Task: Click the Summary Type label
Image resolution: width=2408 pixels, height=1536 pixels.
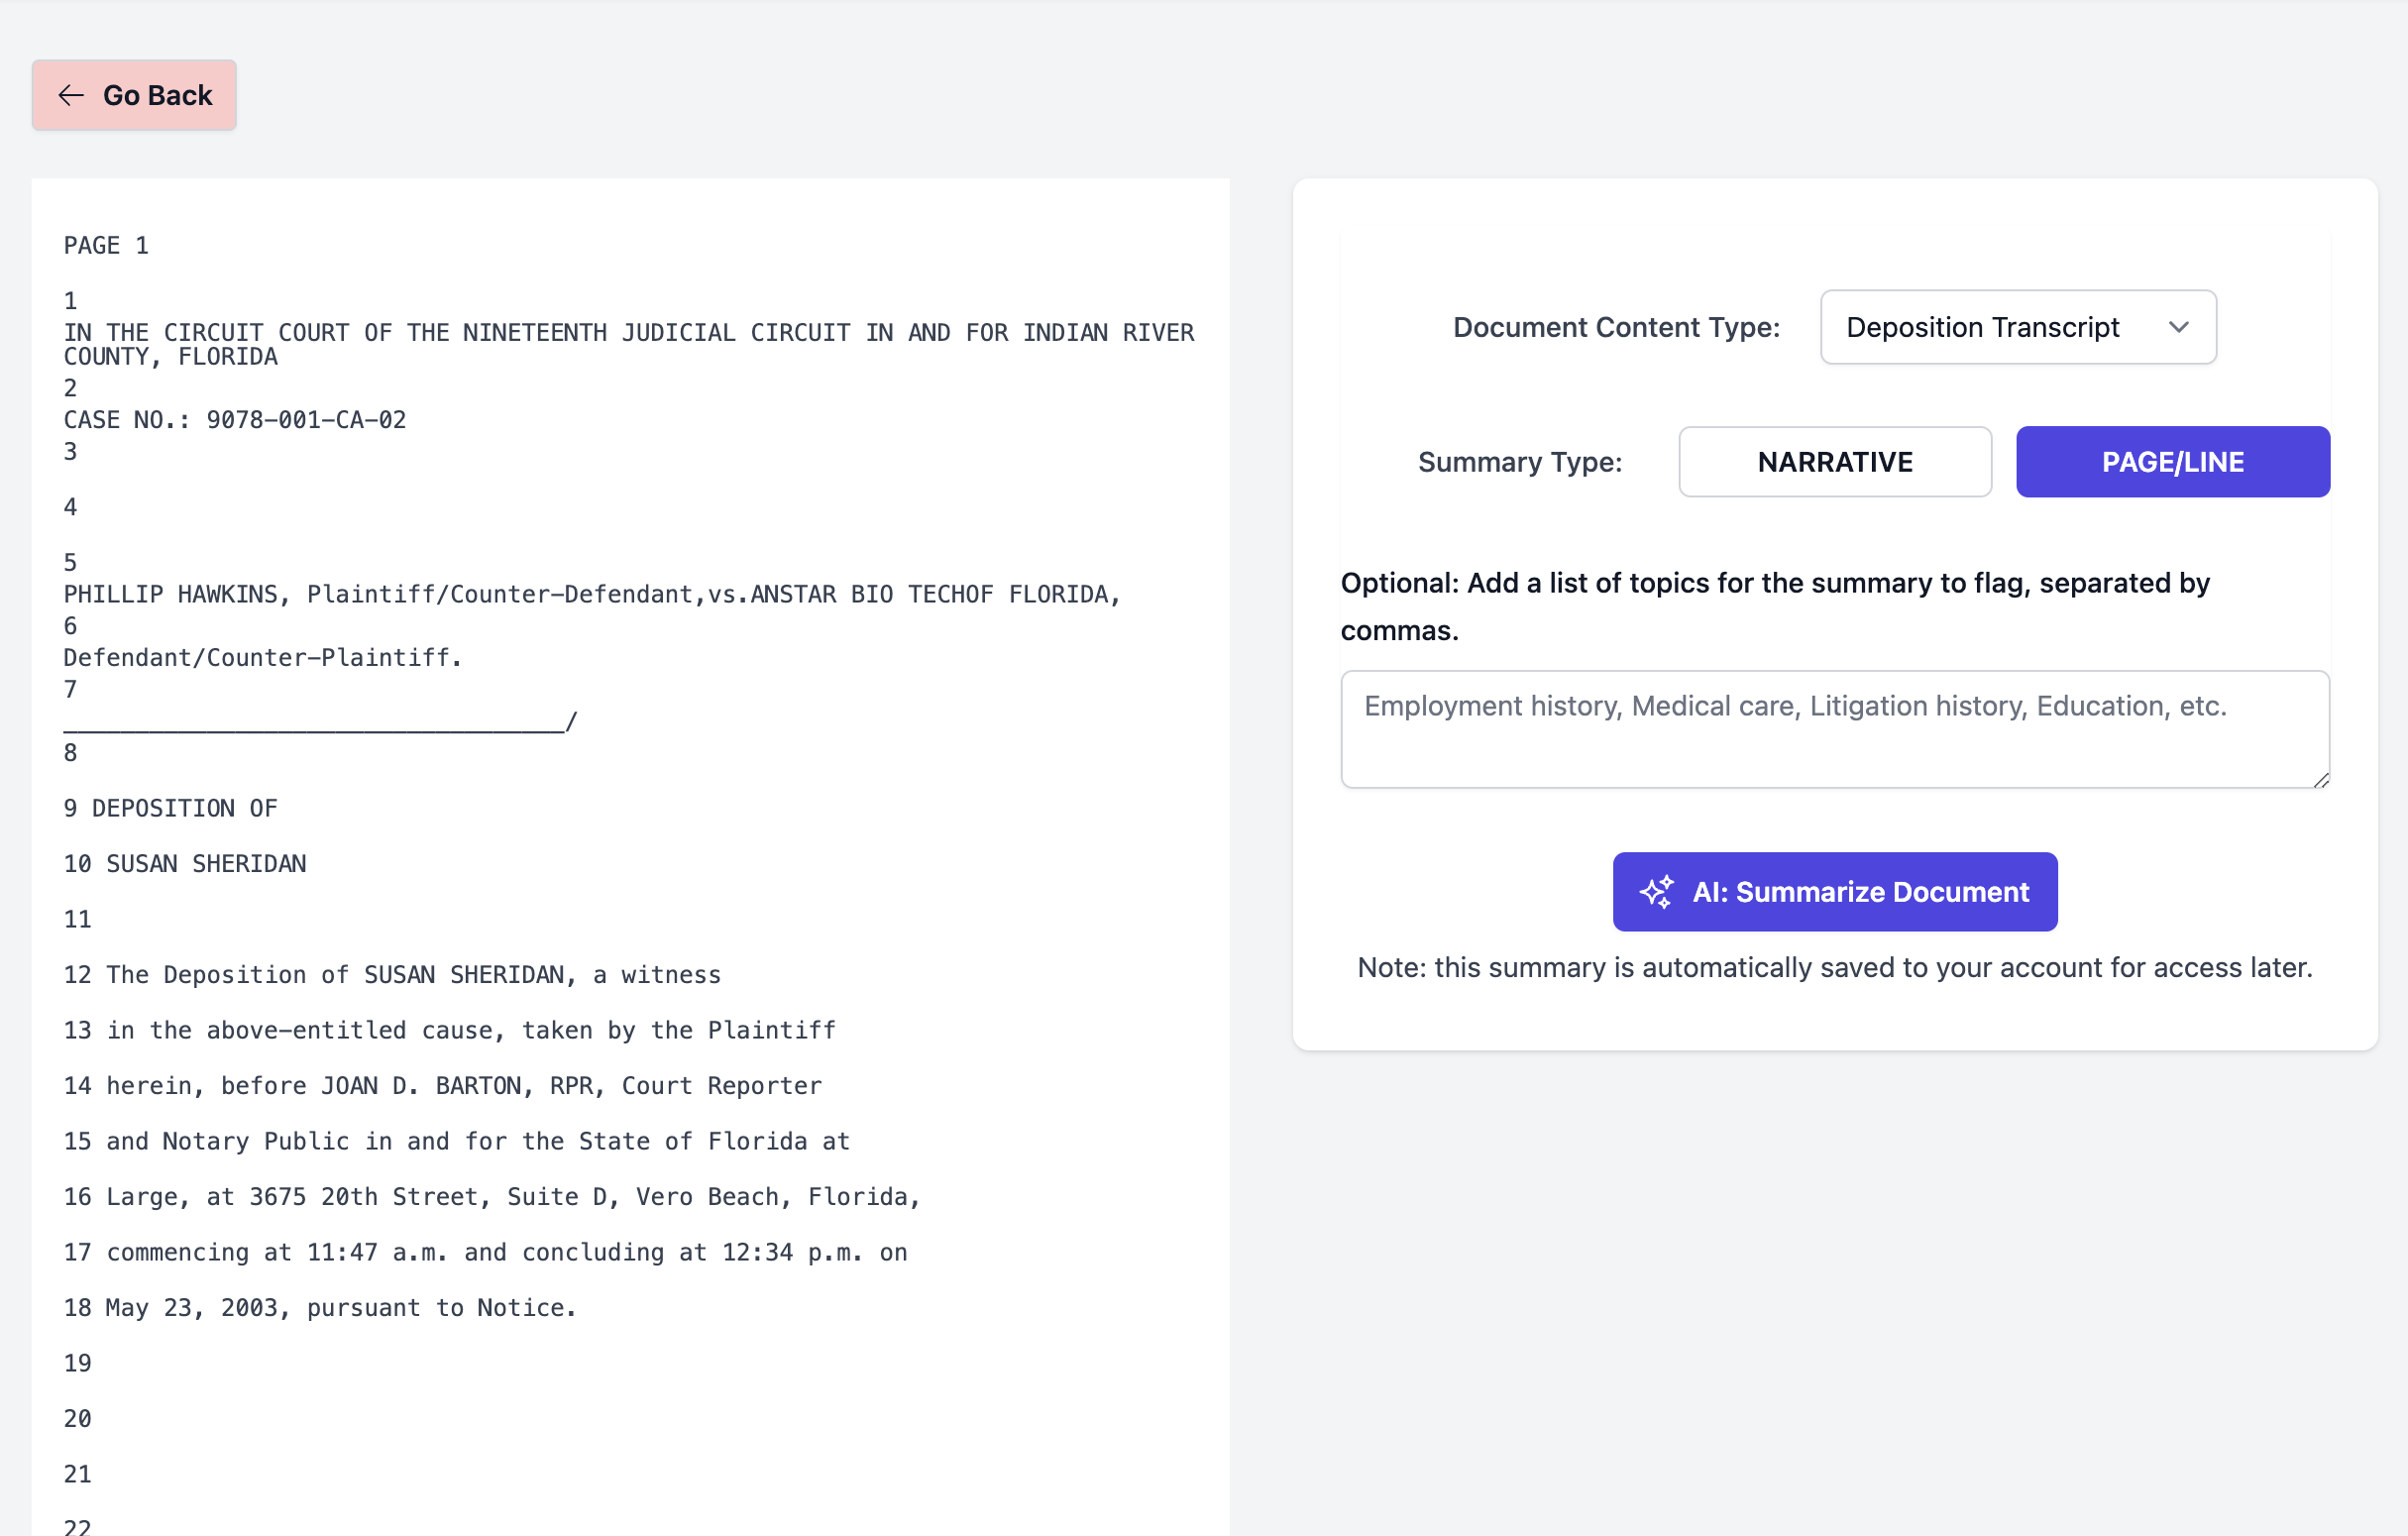Action: click(x=1520, y=461)
